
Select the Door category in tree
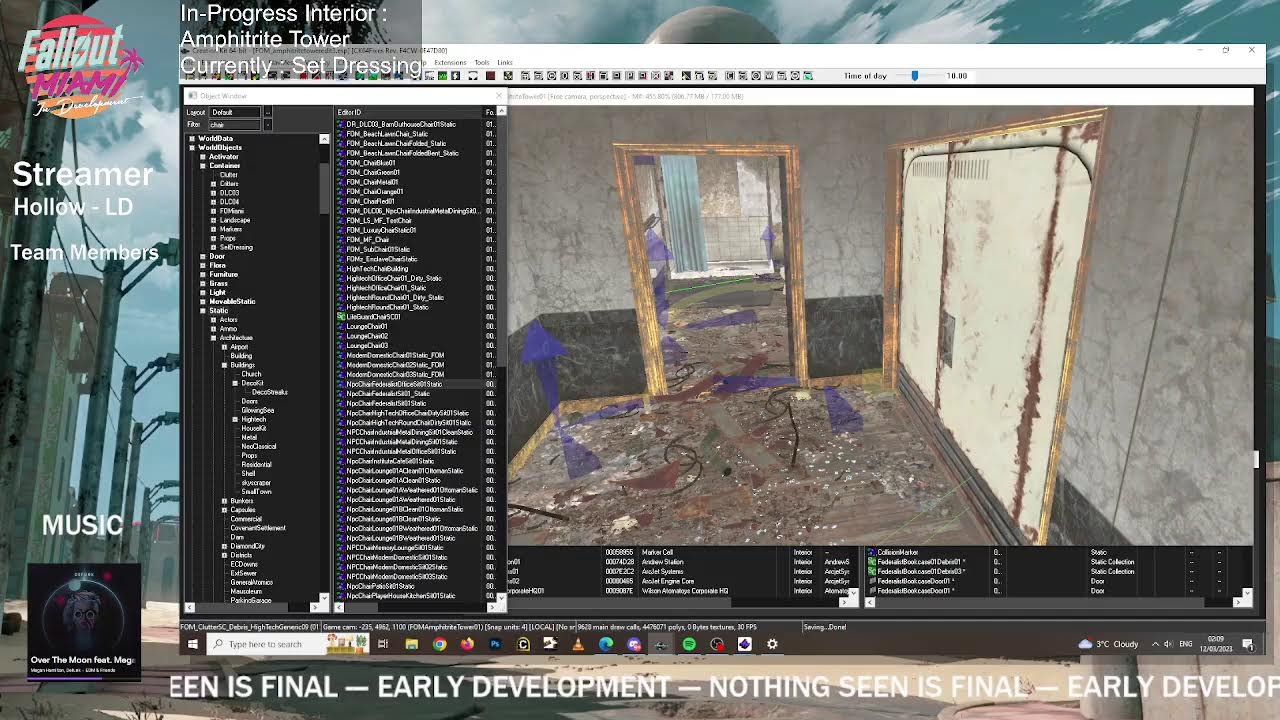pyautogui.click(x=217, y=257)
